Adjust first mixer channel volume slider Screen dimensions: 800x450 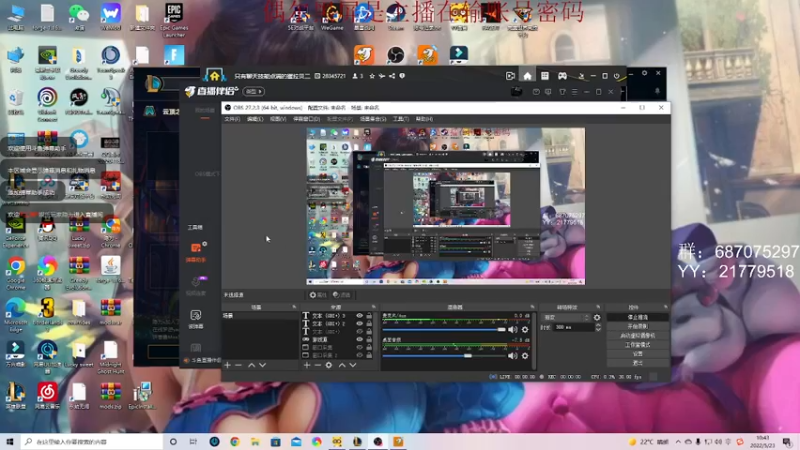click(x=444, y=330)
